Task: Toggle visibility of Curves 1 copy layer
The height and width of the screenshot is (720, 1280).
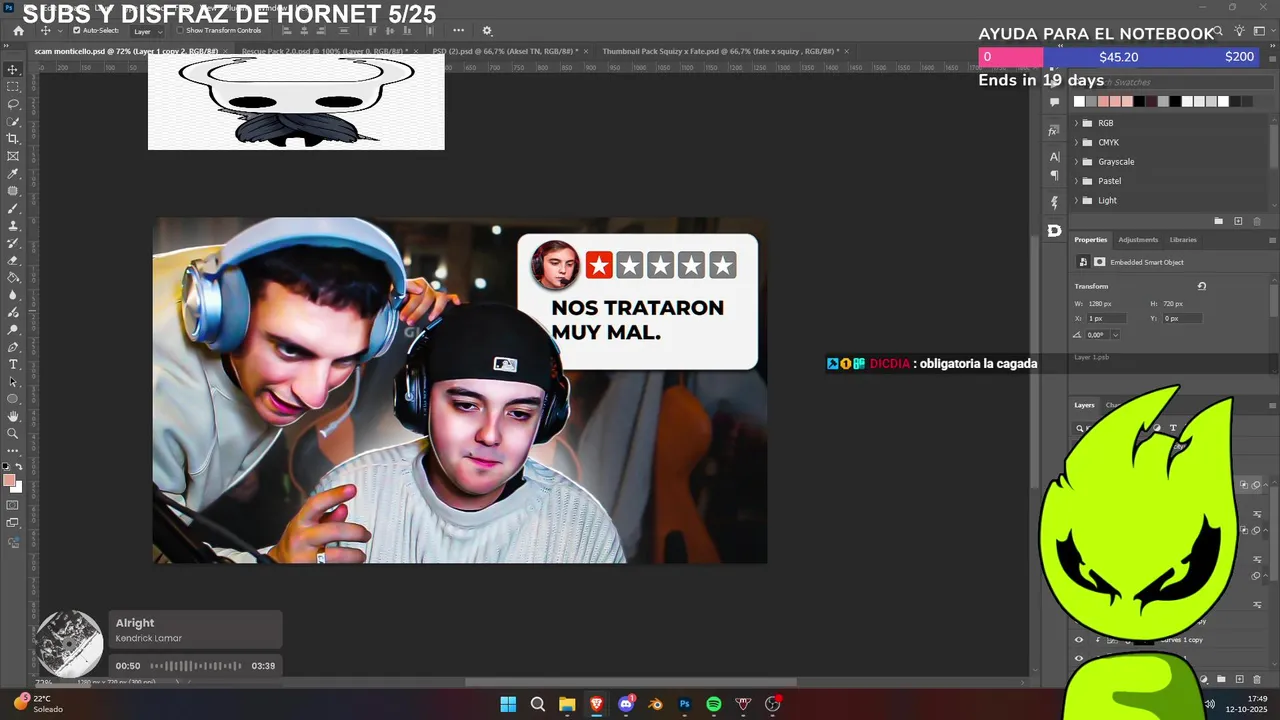Action: coord(1078,640)
